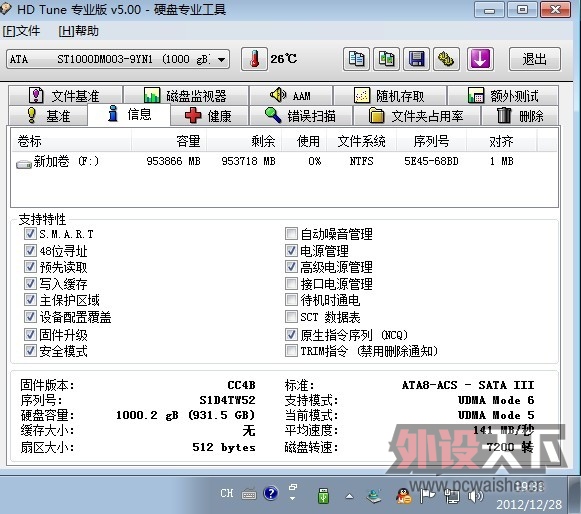Toggle the S.M.A.R.T checkbox

(30, 234)
